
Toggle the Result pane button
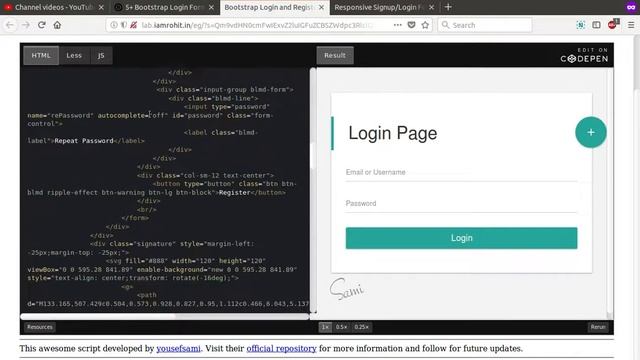point(335,56)
